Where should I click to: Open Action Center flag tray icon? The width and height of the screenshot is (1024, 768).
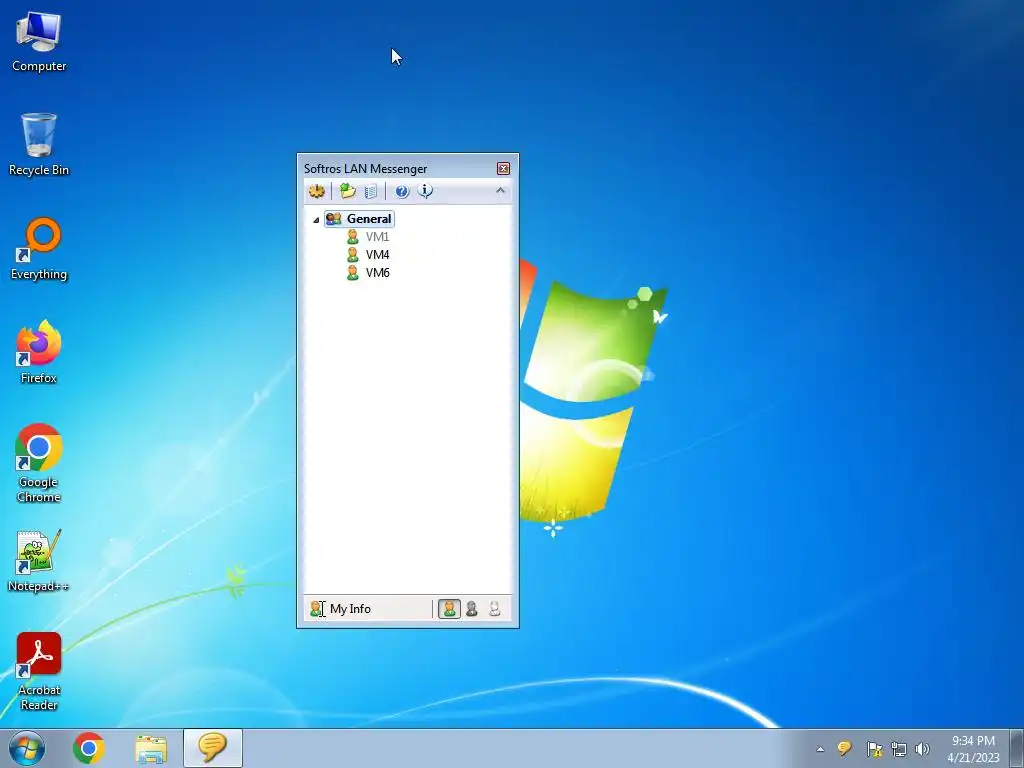click(x=874, y=749)
